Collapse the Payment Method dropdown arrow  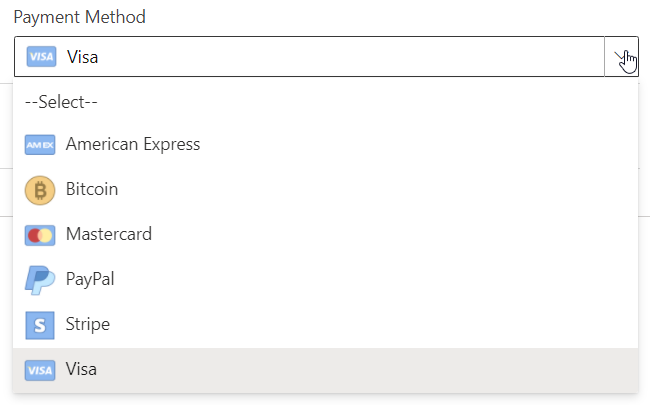pyautogui.click(x=621, y=56)
